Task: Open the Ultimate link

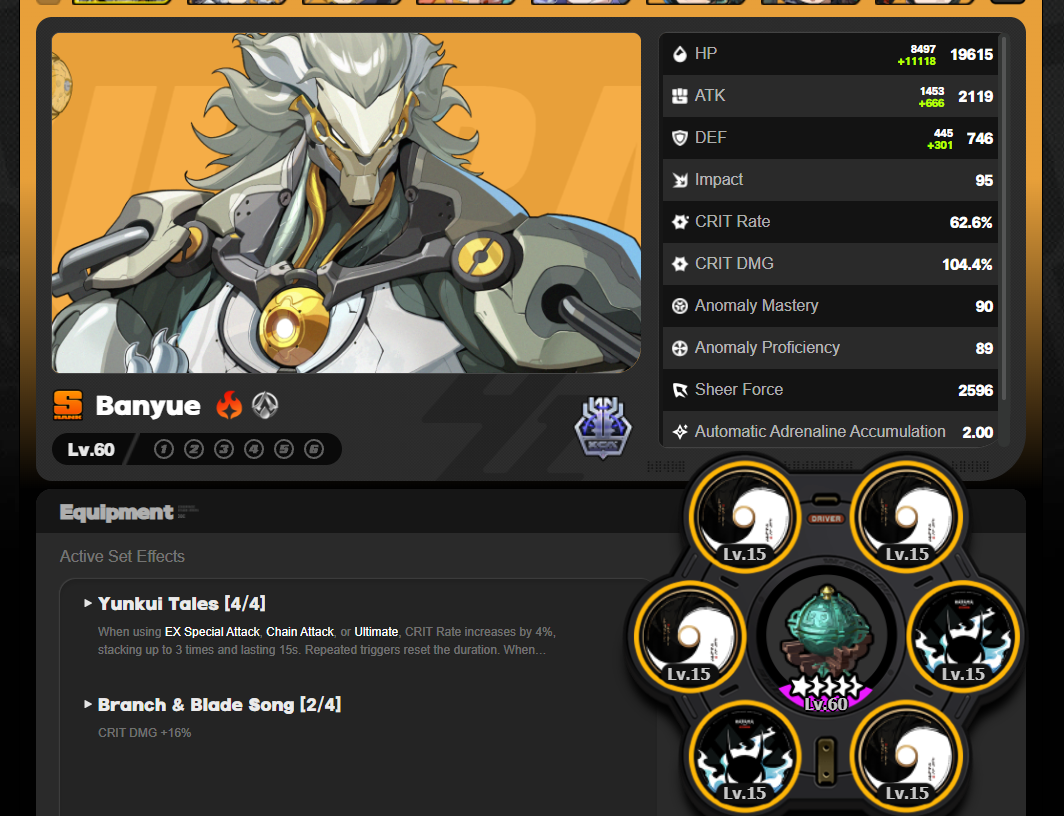Action: coord(376,632)
